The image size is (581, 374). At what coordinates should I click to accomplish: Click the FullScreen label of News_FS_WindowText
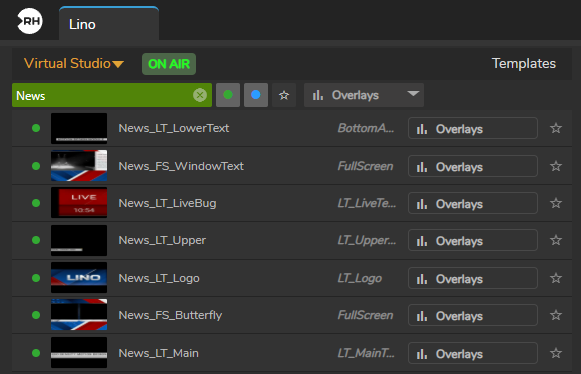(365, 166)
